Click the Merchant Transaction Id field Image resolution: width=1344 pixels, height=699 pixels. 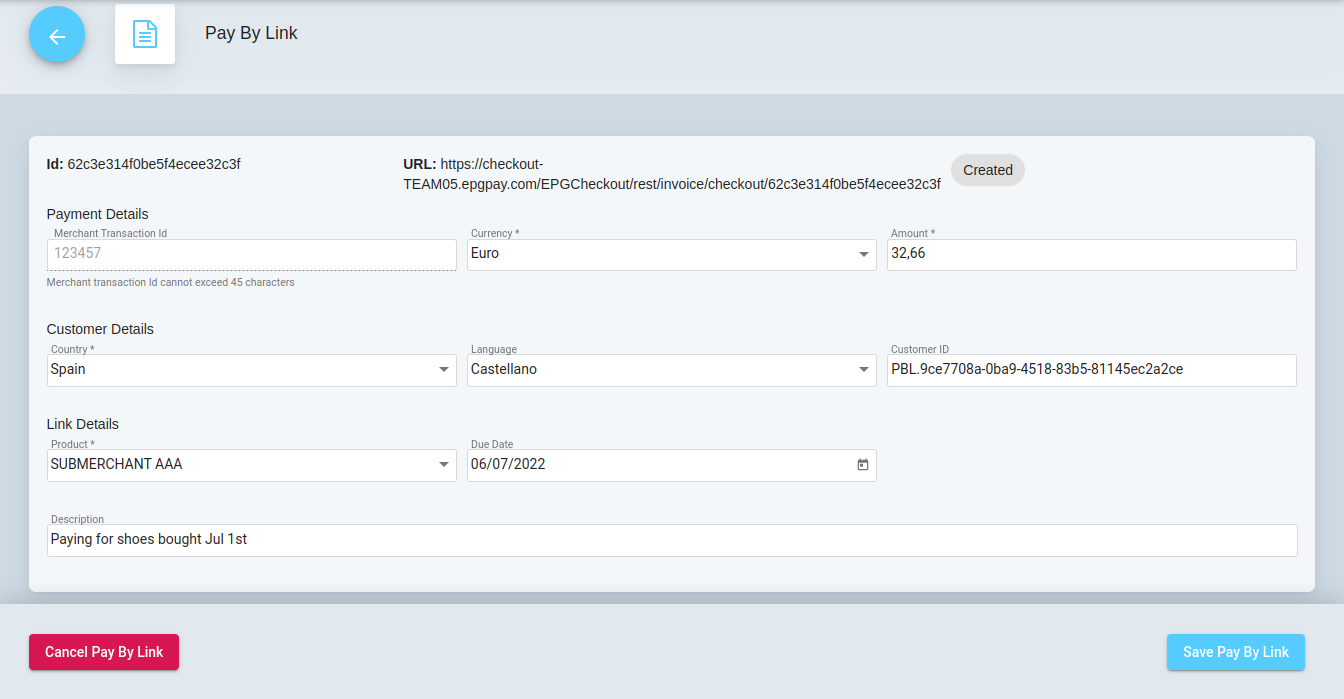tap(250, 254)
